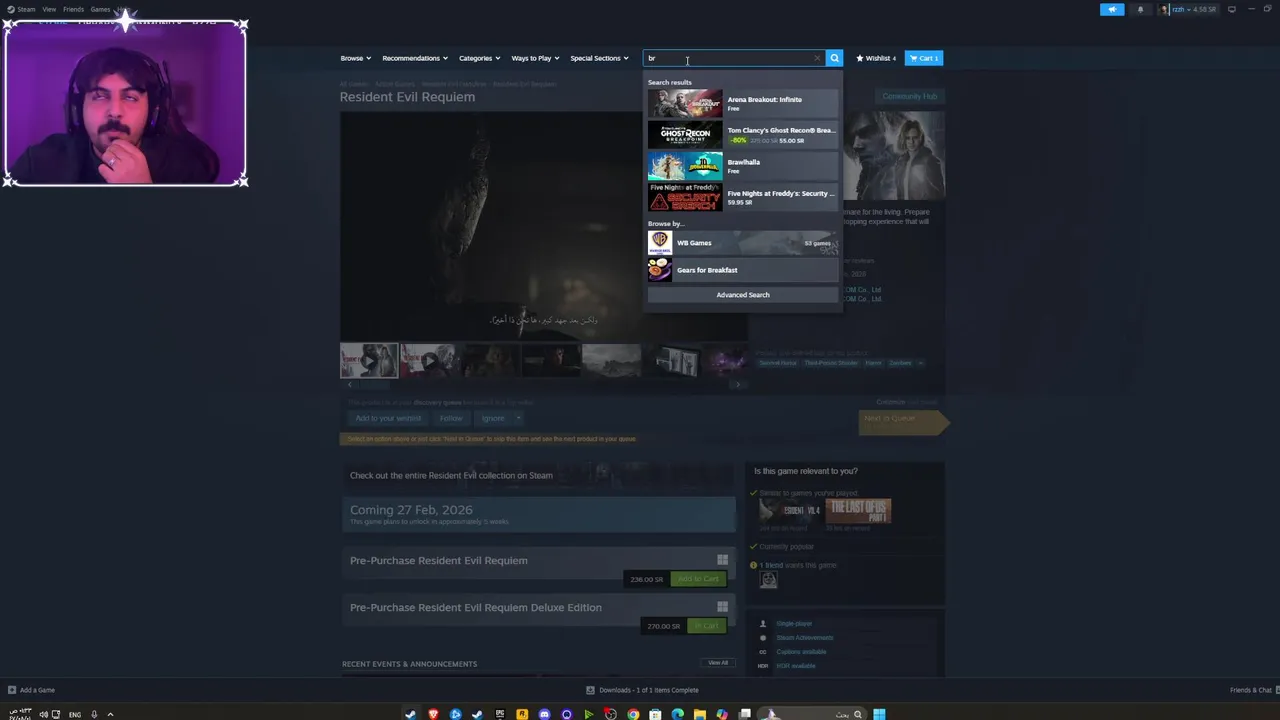1280x720 pixels.
Task: Click the Follow button
Action: 451,418
